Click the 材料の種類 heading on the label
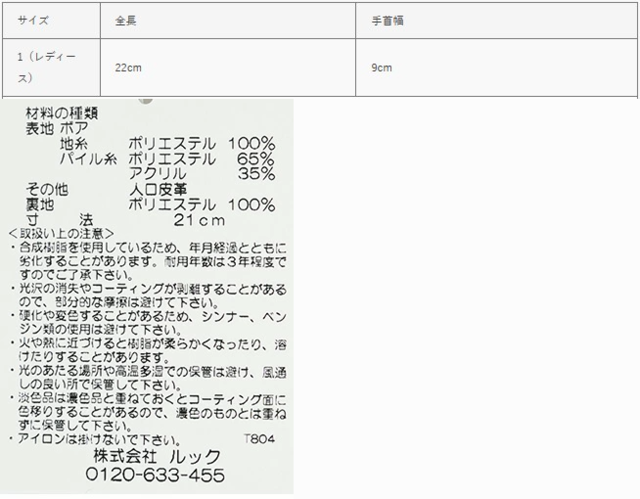 (58, 115)
